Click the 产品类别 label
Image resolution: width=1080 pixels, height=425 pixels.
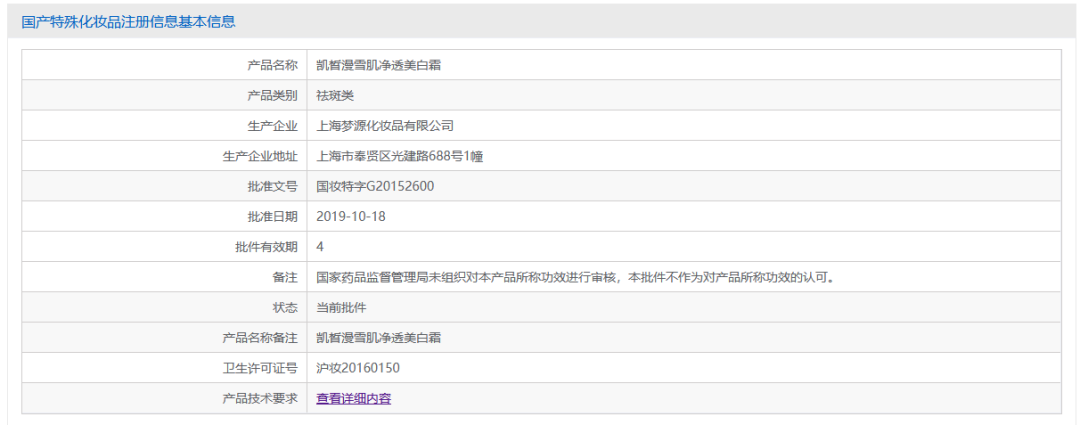pyautogui.click(x=272, y=95)
